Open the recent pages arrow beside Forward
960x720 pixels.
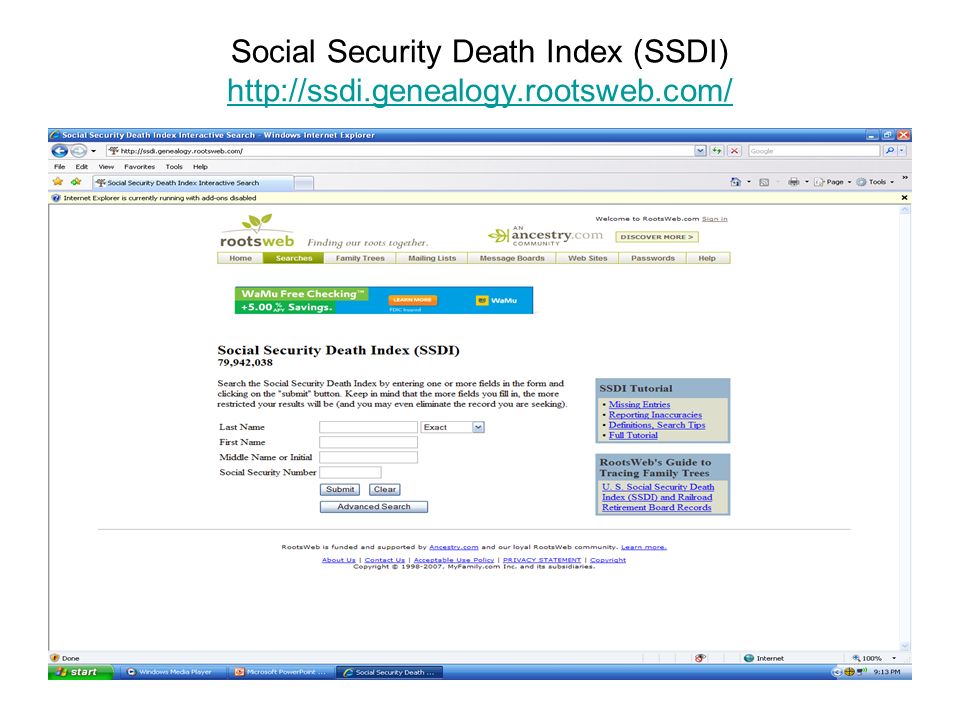94,151
